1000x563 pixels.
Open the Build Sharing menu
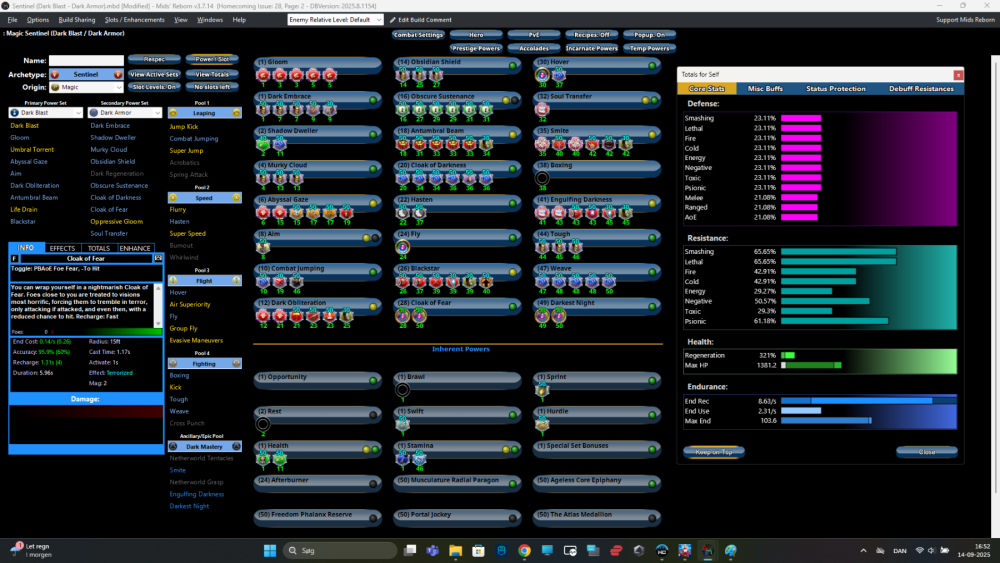(x=77, y=20)
